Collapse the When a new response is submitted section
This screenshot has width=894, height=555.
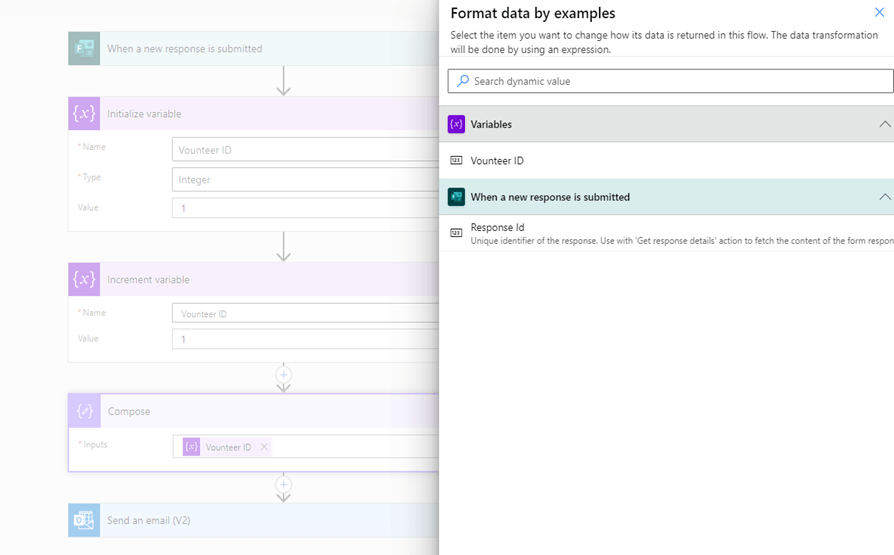point(884,197)
